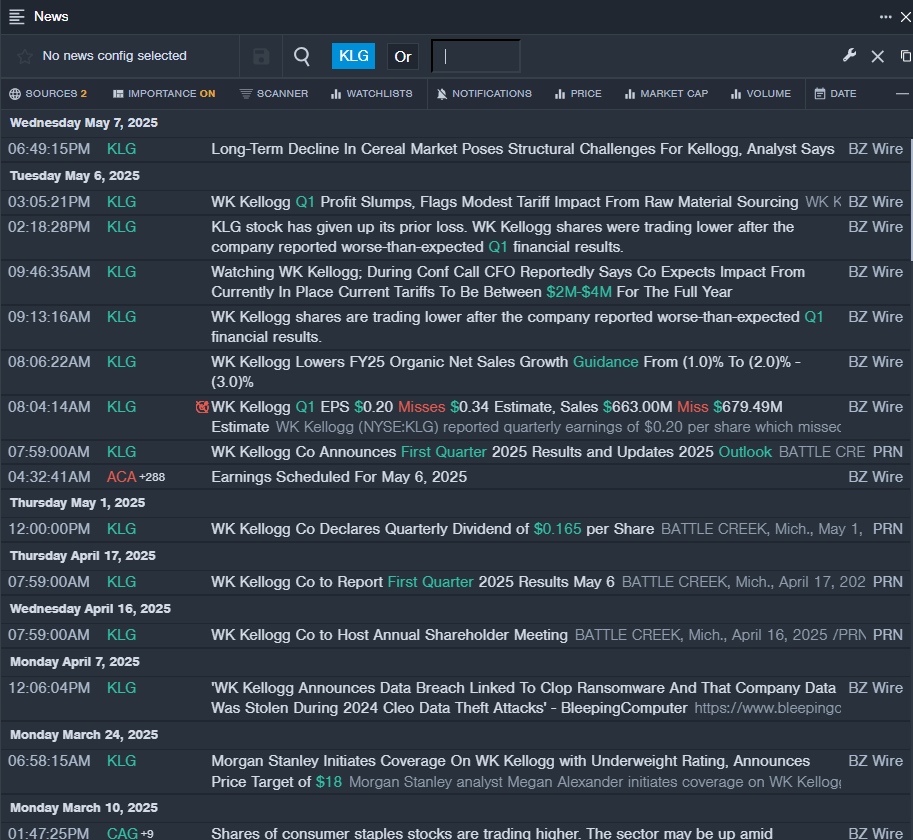Screen dimensions: 913x840
Task: Open the consumer staples stocks trading higher story
Action: coord(491,833)
